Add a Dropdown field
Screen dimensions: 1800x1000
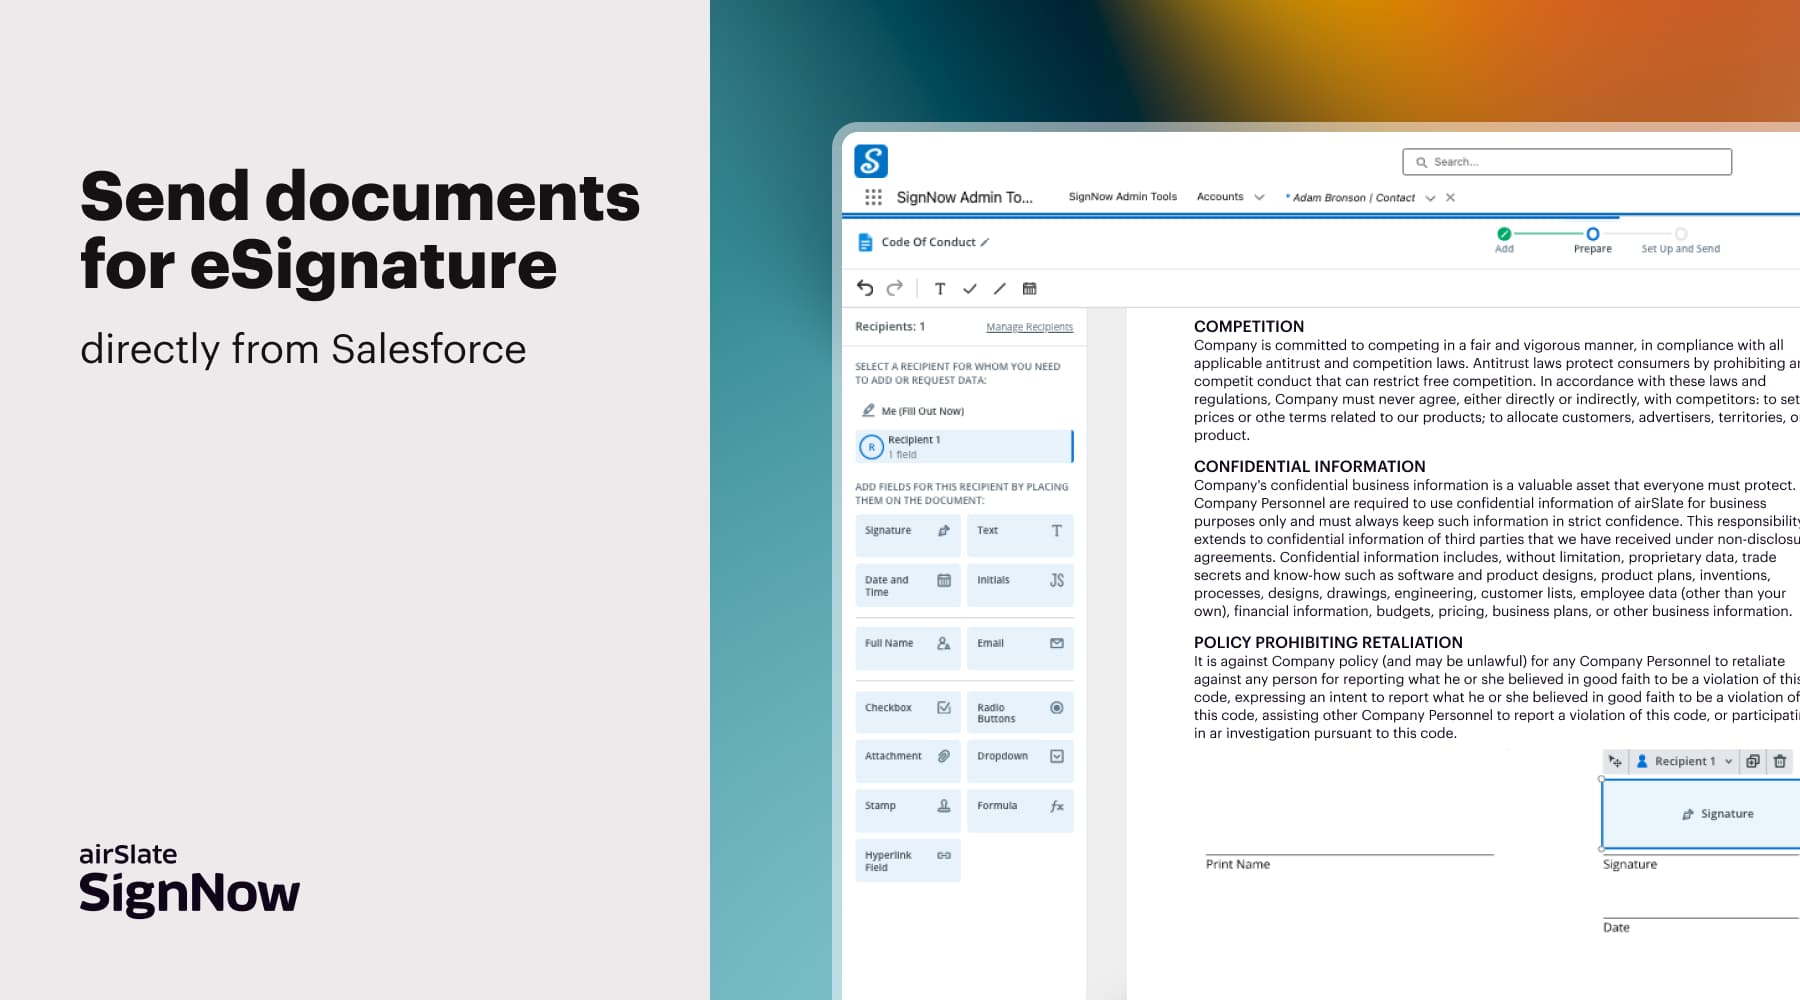point(1020,761)
